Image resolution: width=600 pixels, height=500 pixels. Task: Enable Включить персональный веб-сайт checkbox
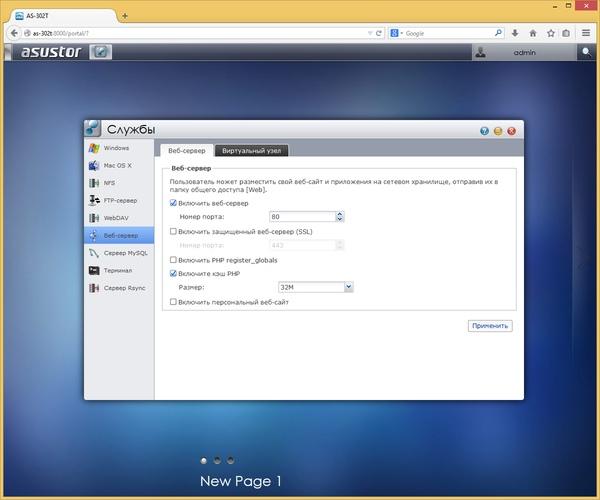[x=173, y=302]
